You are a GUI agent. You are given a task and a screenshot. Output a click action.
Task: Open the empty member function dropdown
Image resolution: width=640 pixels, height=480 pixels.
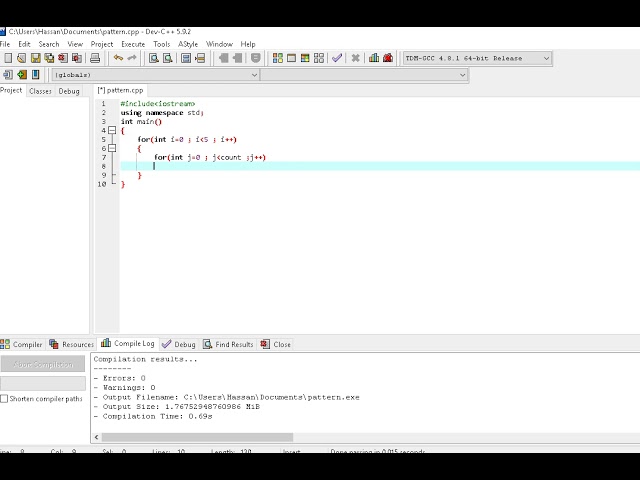[364, 75]
